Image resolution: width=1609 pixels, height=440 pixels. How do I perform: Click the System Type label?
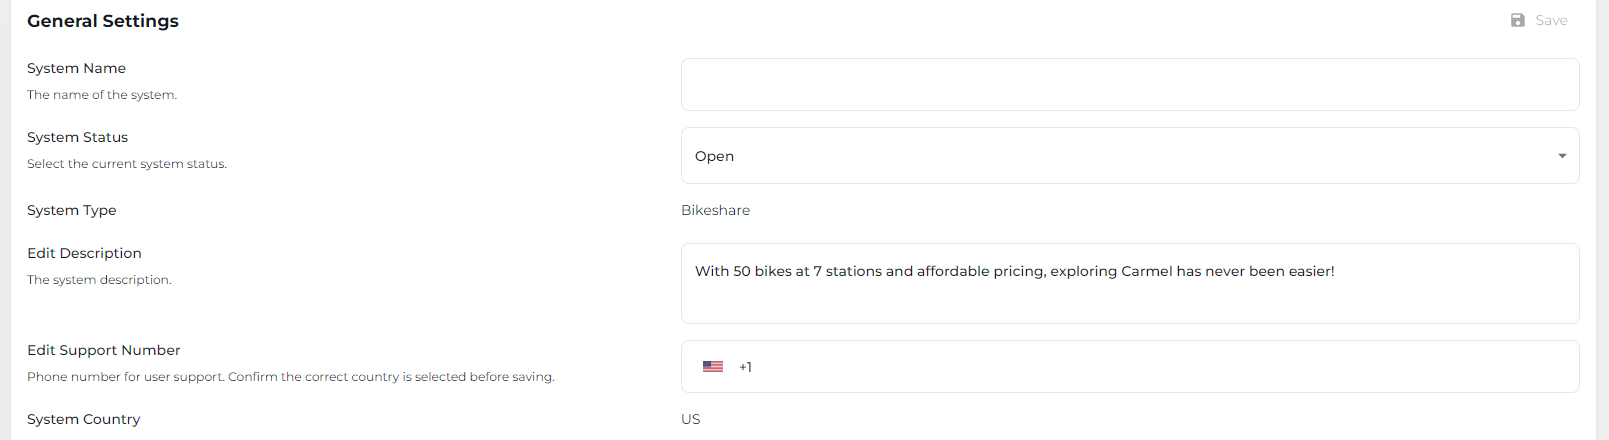tap(71, 210)
